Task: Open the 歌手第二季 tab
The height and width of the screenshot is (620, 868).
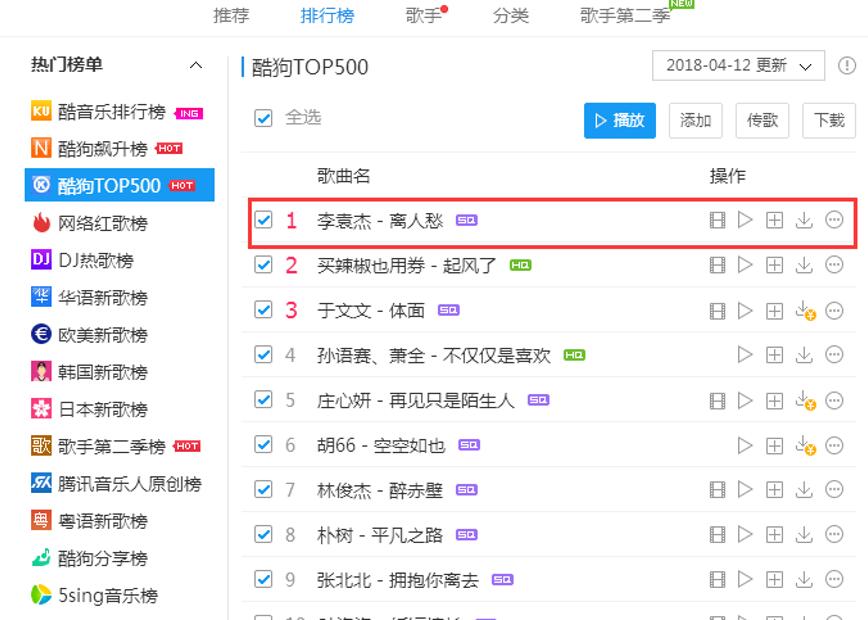Action: [x=626, y=16]
